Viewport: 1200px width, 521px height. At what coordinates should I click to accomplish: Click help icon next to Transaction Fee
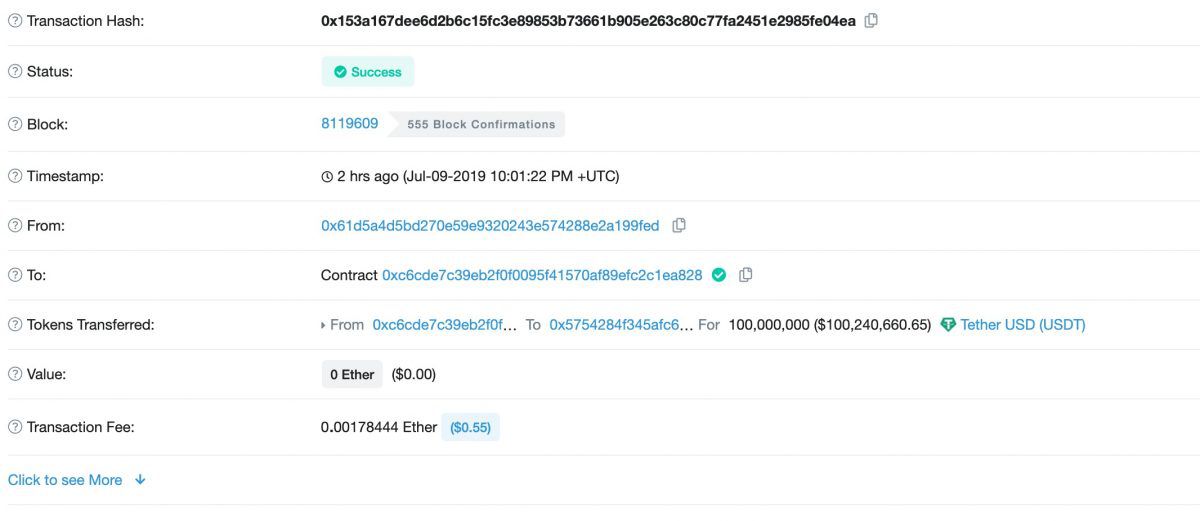pos(15,427)
